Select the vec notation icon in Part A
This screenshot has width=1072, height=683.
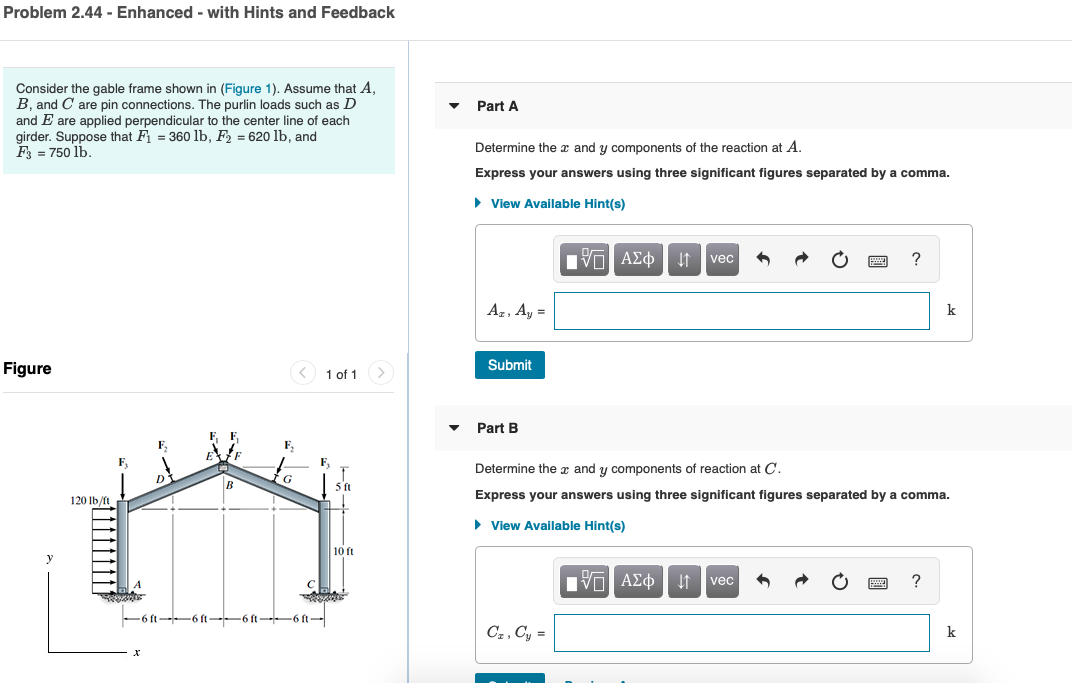(x=721, y=258)
